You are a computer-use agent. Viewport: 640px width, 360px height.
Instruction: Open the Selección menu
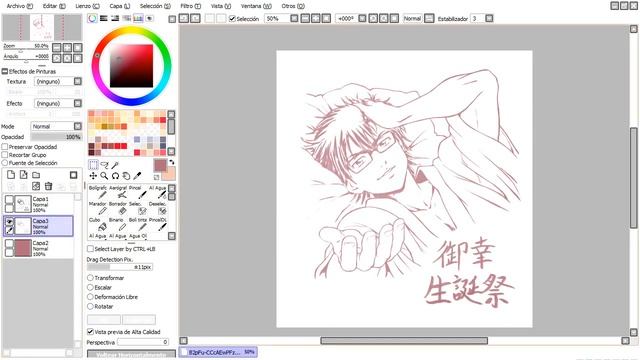155,6
